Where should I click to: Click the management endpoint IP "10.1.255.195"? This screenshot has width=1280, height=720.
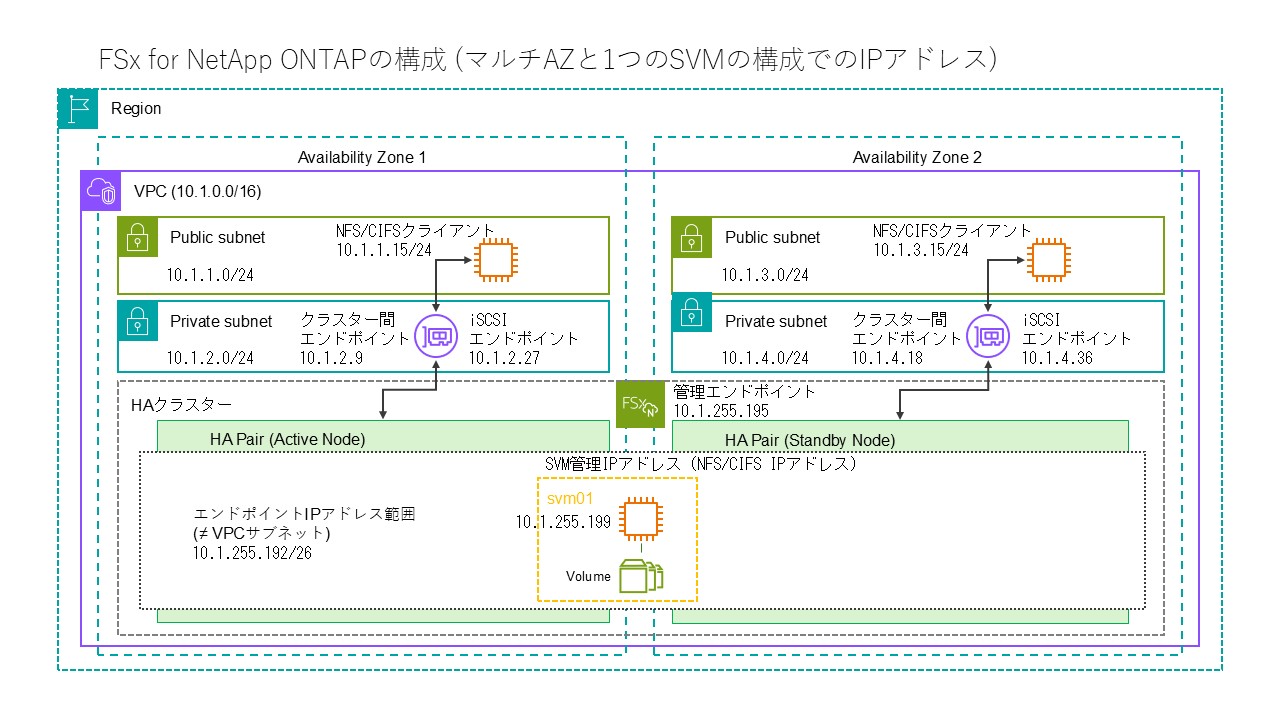click(x=721, y=410)
